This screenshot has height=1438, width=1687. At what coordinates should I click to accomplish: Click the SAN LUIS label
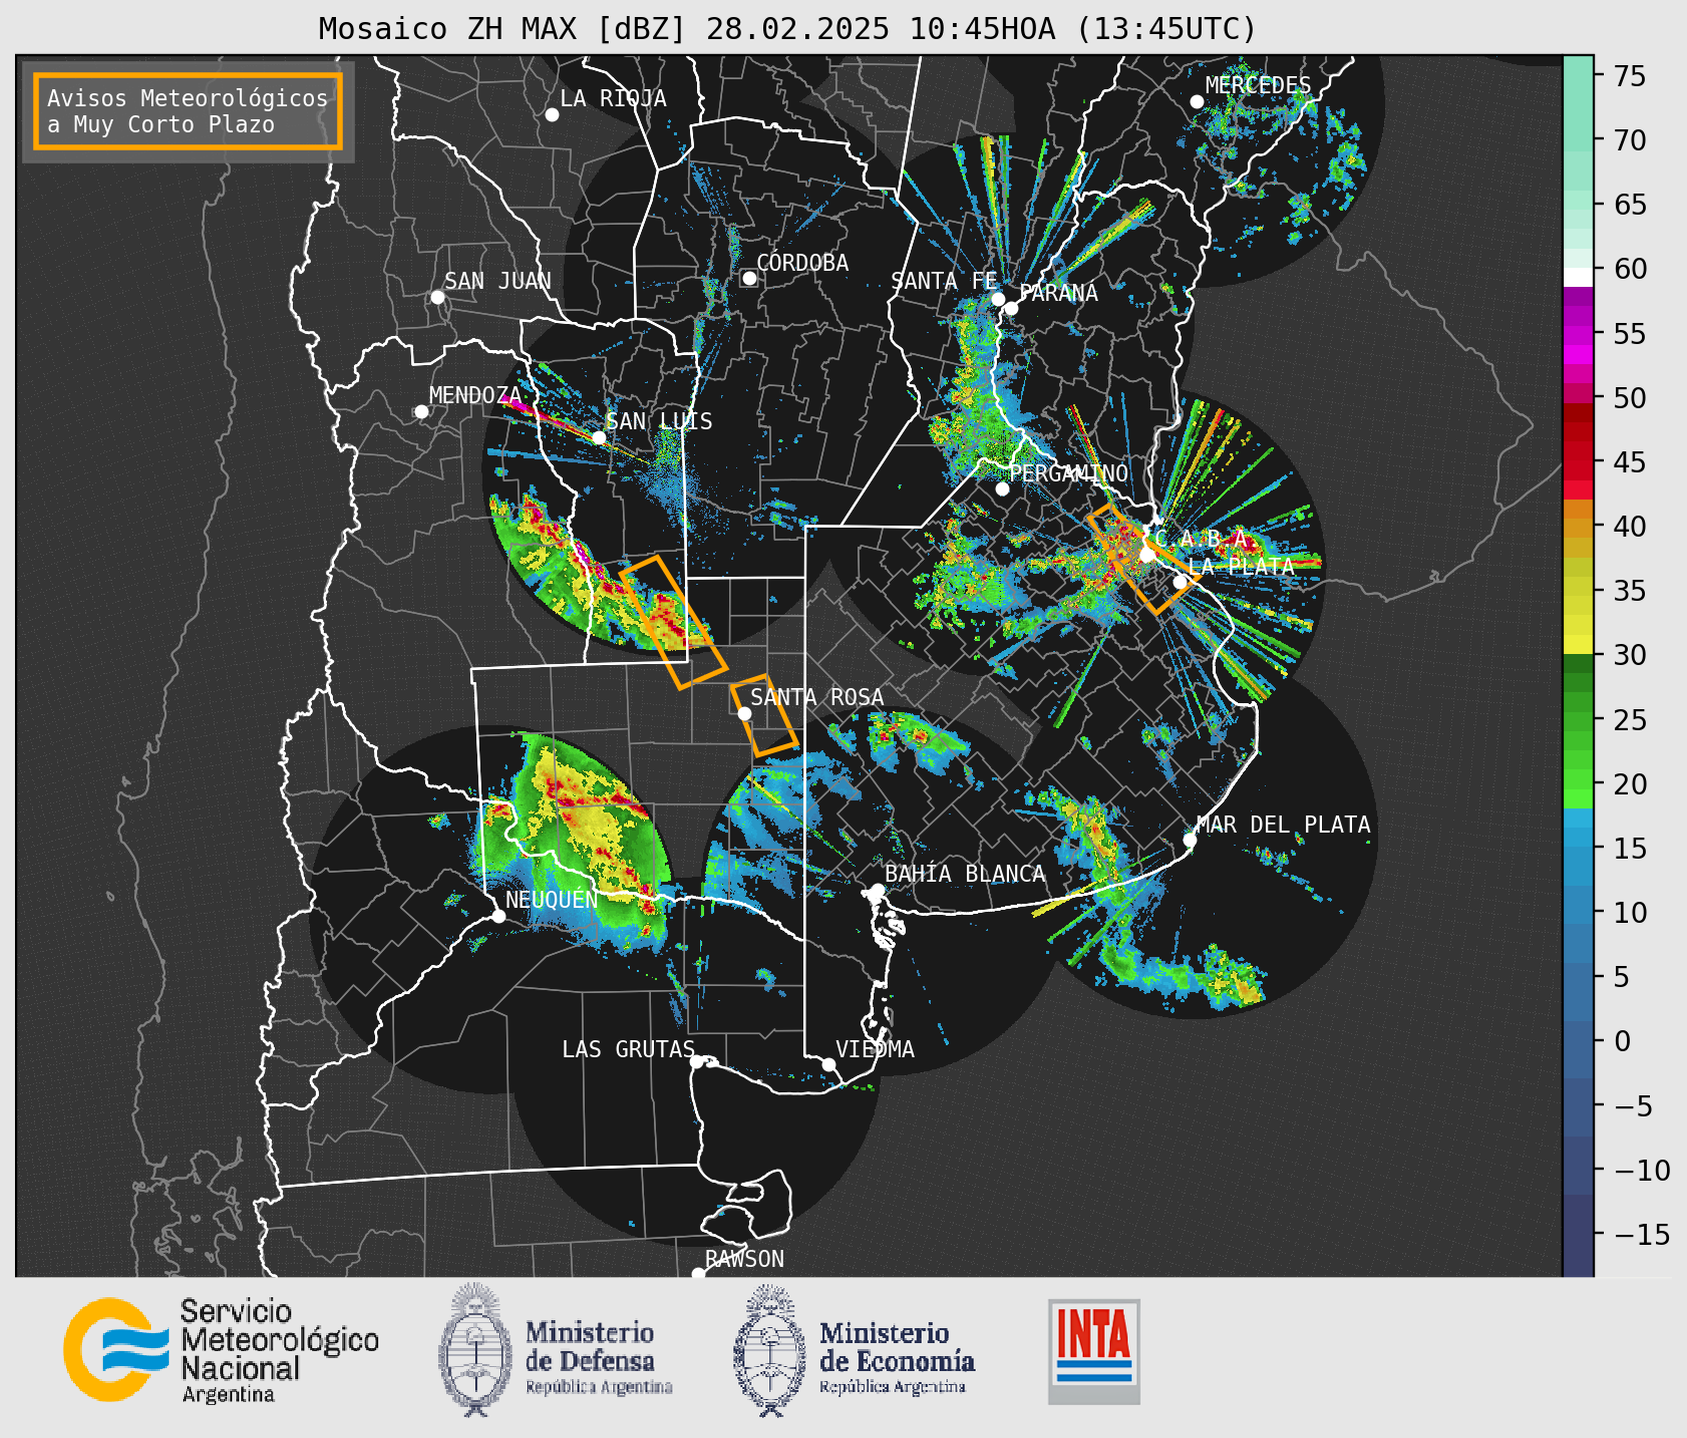(659, 421)
